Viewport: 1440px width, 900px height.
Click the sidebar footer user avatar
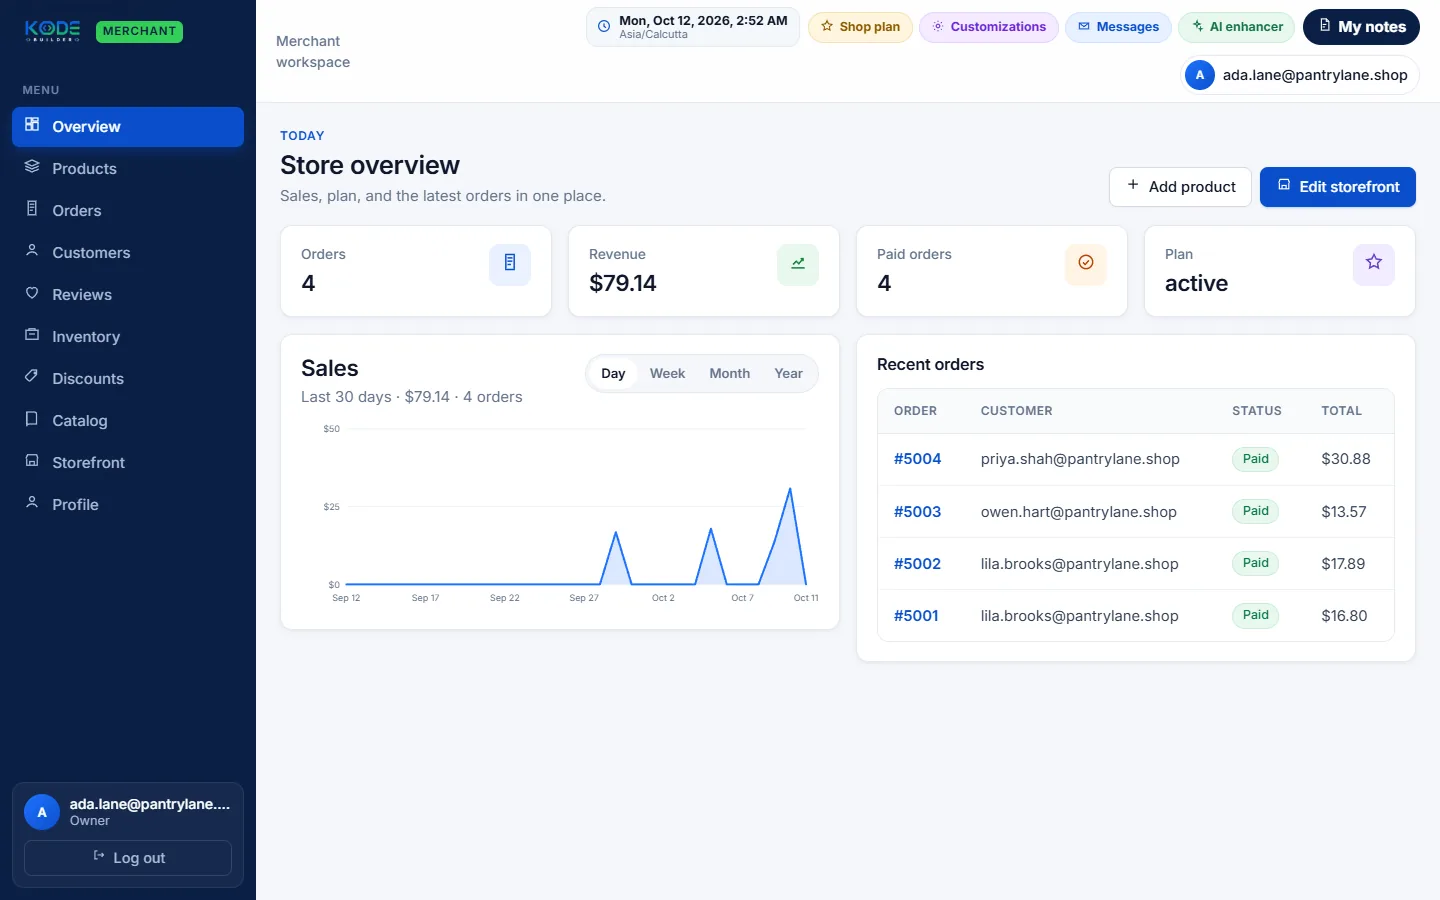[x=42, y=812]
